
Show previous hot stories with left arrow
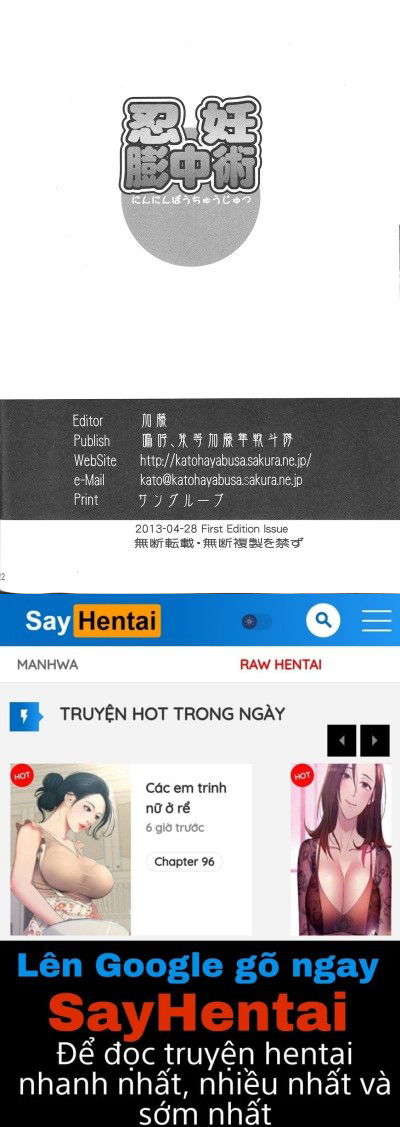pyautogui.click(x=341, y=740)
